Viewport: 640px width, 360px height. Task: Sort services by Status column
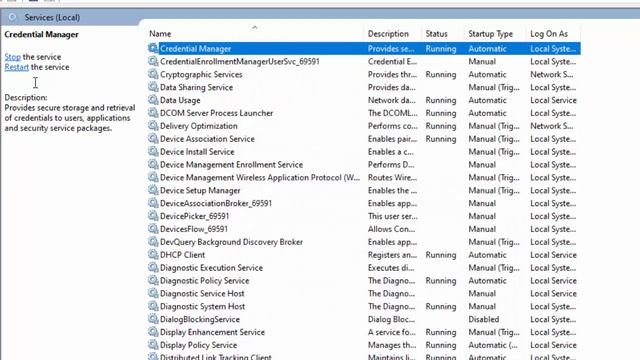[436, 34]
